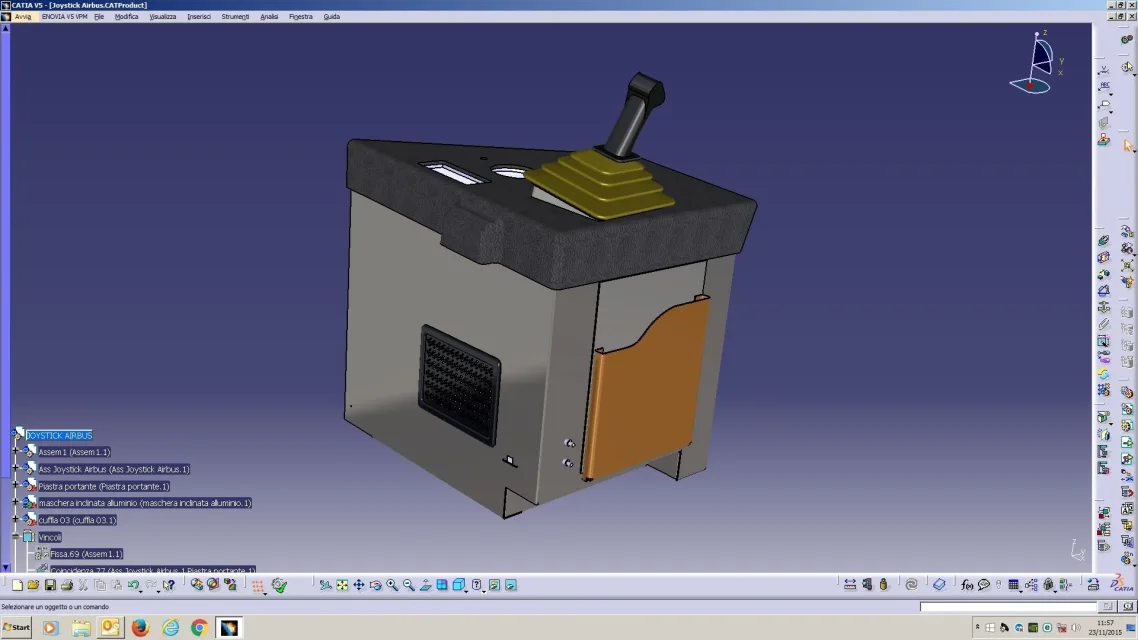This screenshot has width=1138, height=640.
Task: Expand the Assem1 (Assem1.1) tree node
Action: pos(16,452)
